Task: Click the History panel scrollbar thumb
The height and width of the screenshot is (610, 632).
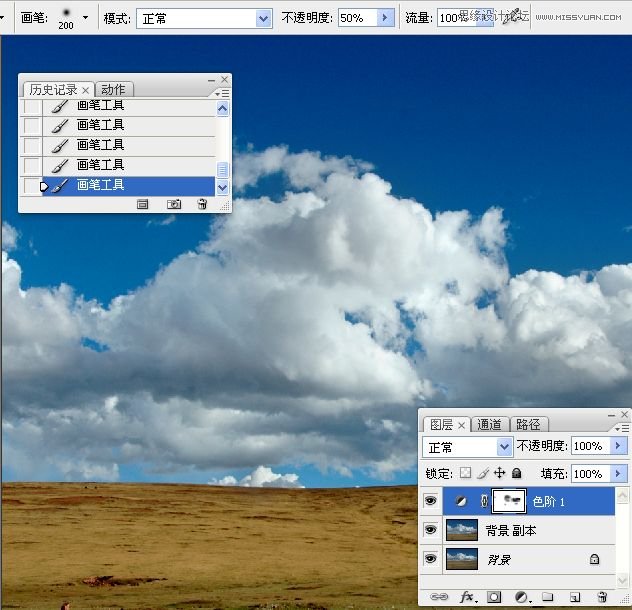Action: pos(222,169)
